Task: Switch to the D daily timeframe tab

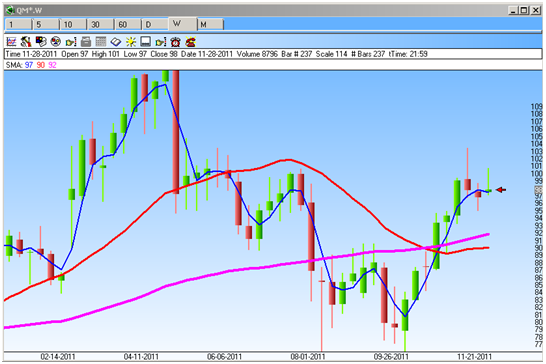Action: coord(155,24)
